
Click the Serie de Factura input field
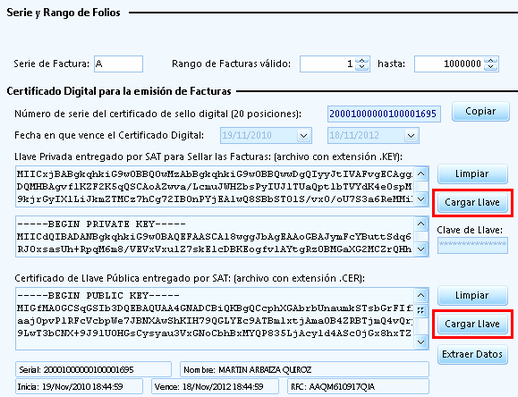(118, 64)
